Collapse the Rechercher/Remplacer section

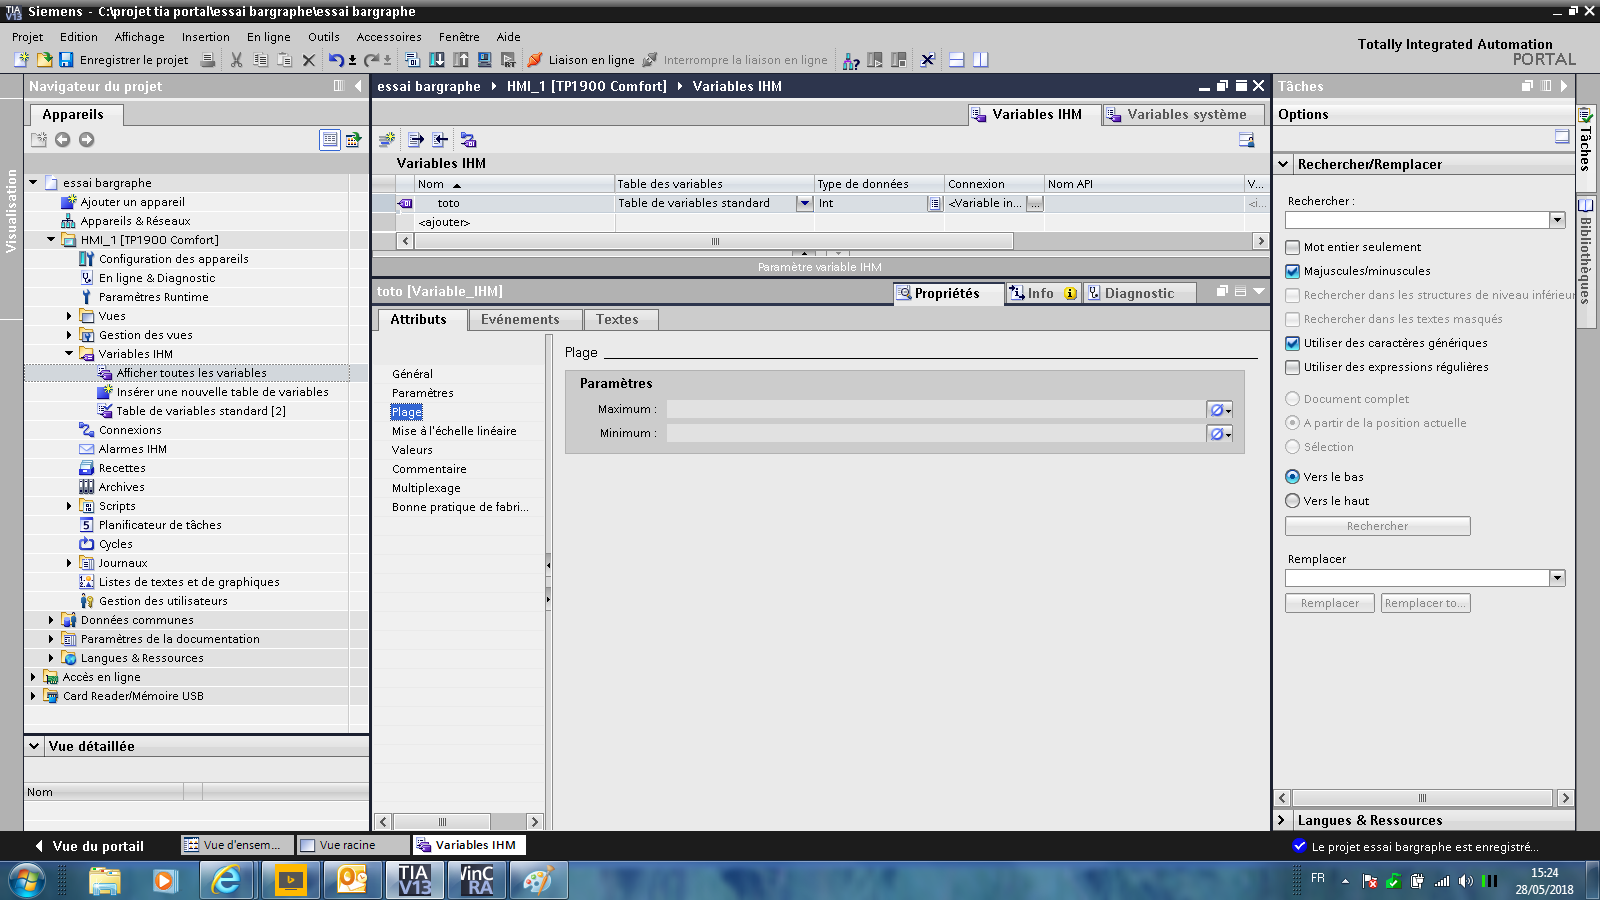(x=1283, y=164)
